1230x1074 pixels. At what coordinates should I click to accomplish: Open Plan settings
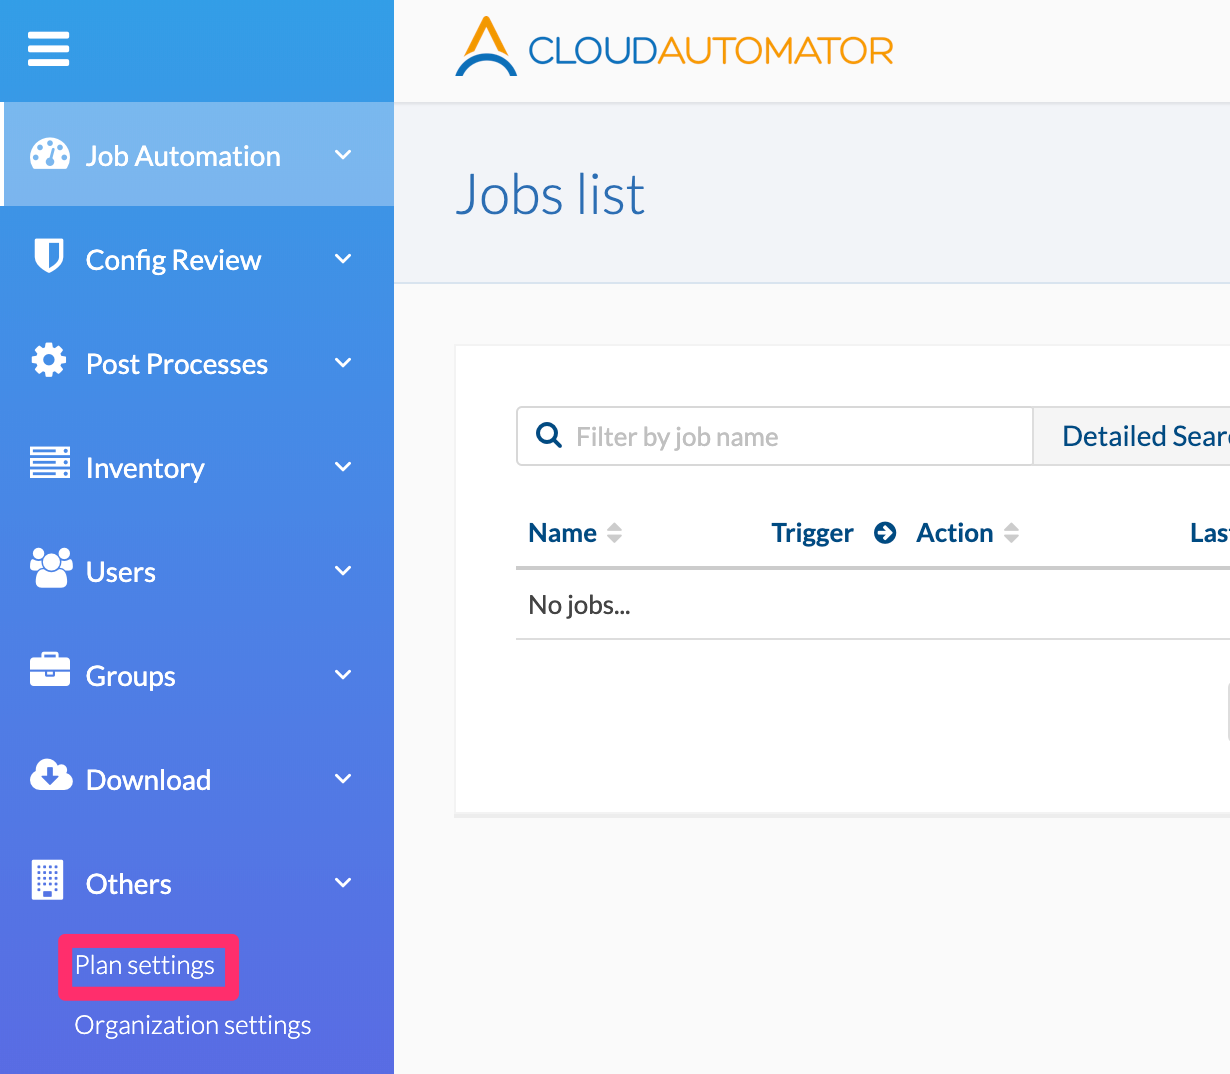coord(145,965)
